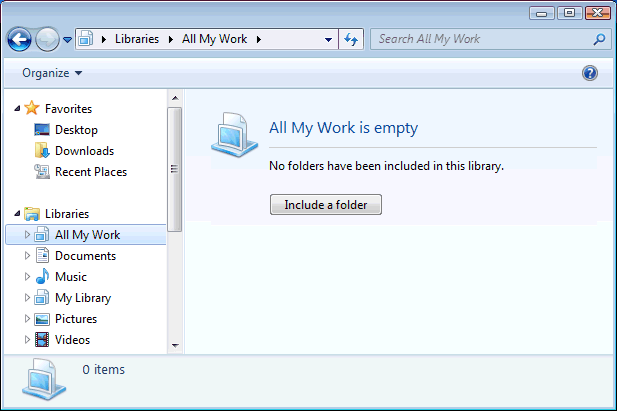Select Favorites heading in navigation pane
Screen dimensions: 617x411
(68, 109)
